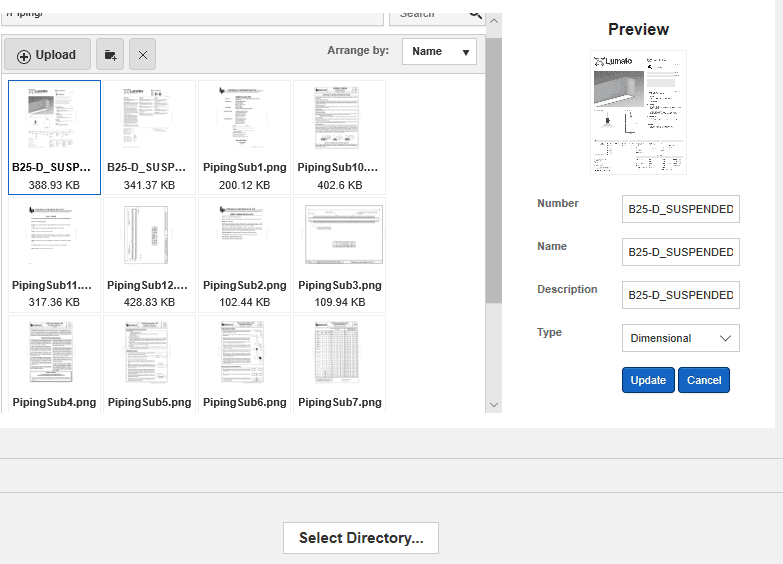Screen dimensions: 783x564
Task: Click the Arrange by label
Action: [358, 50]
